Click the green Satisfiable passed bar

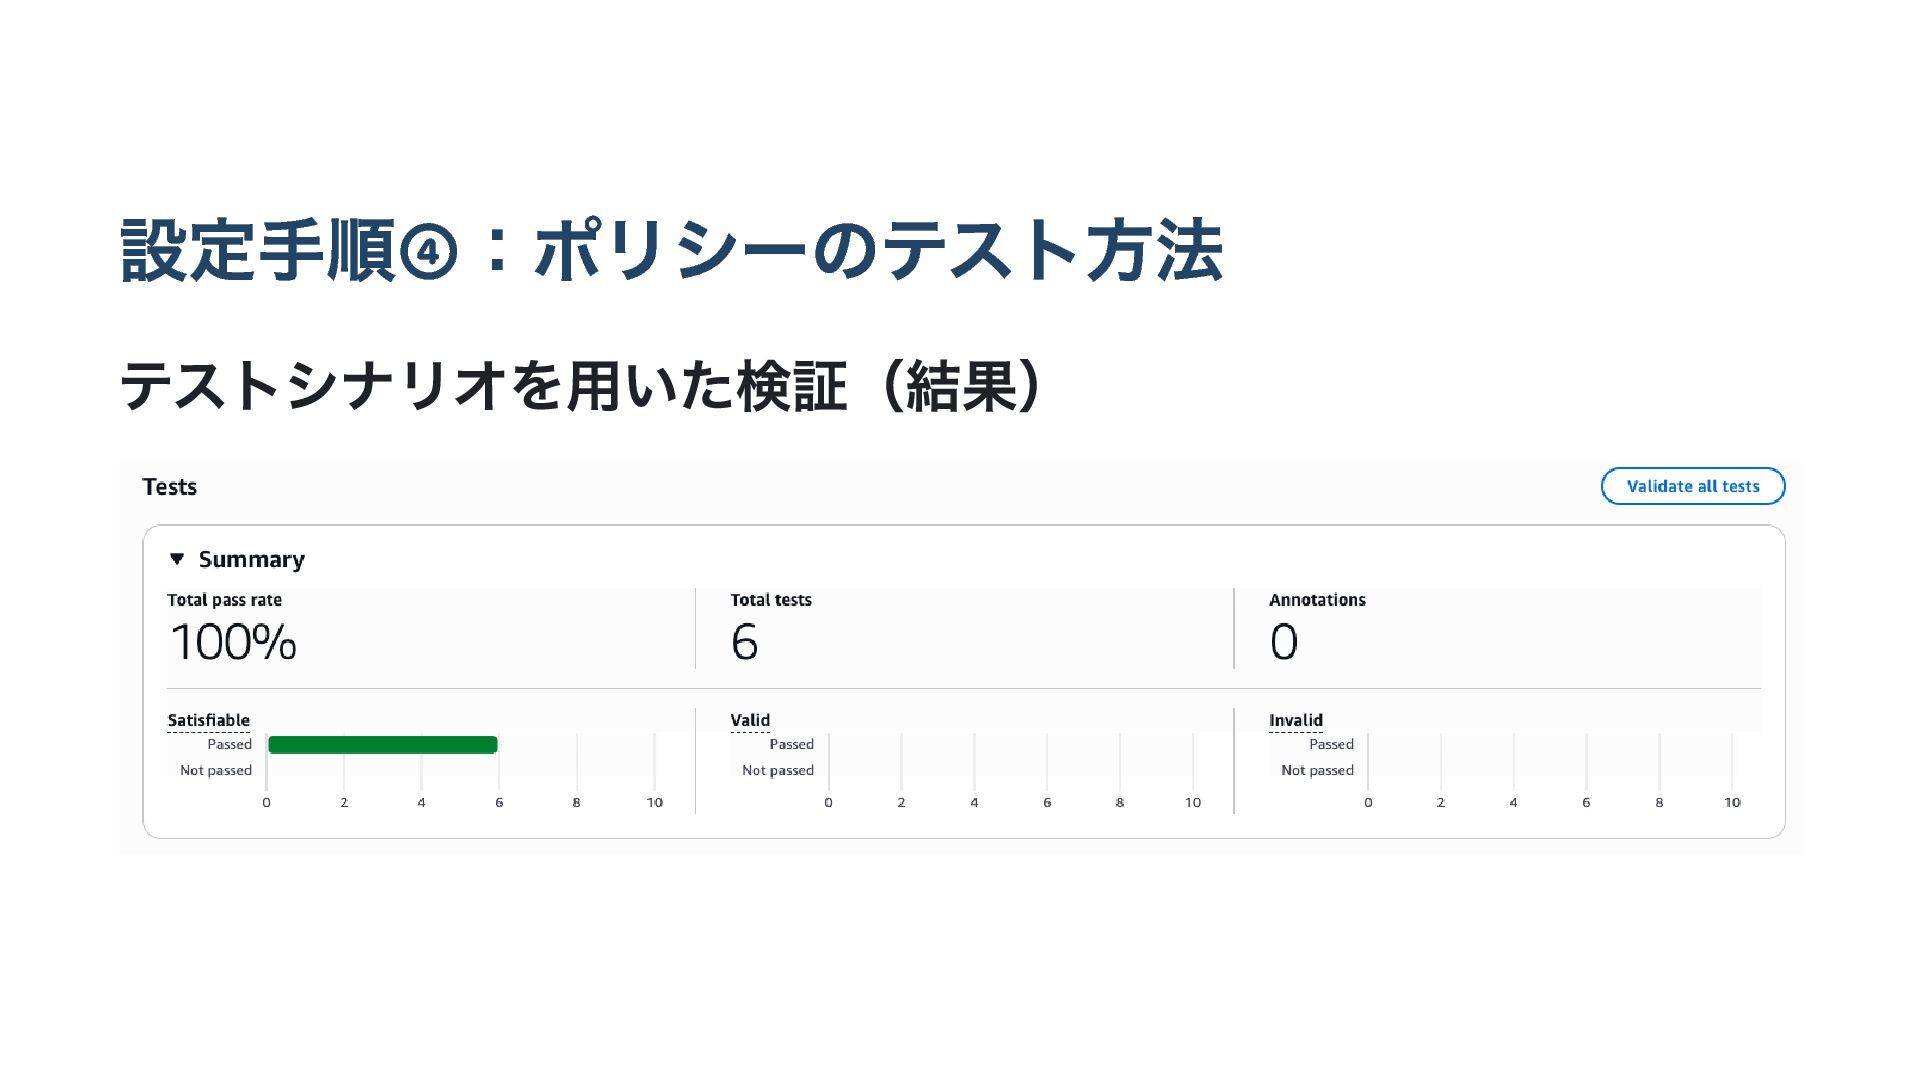point(382,745)
